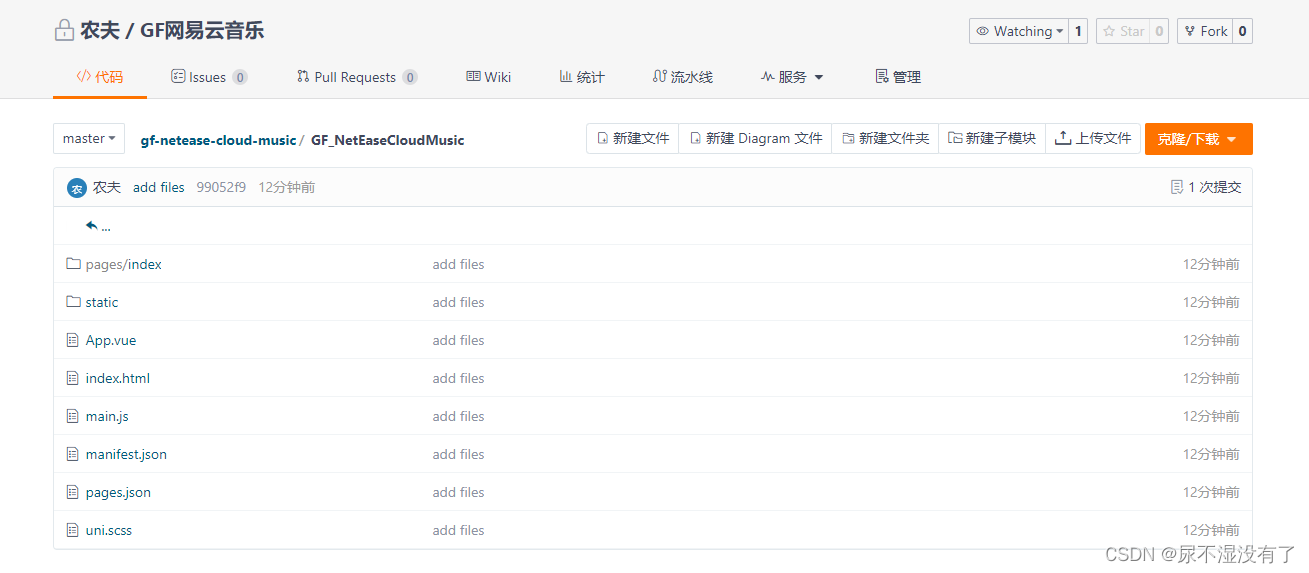
Task: Switch to the 代码 tab
Action: pos(100,77)
